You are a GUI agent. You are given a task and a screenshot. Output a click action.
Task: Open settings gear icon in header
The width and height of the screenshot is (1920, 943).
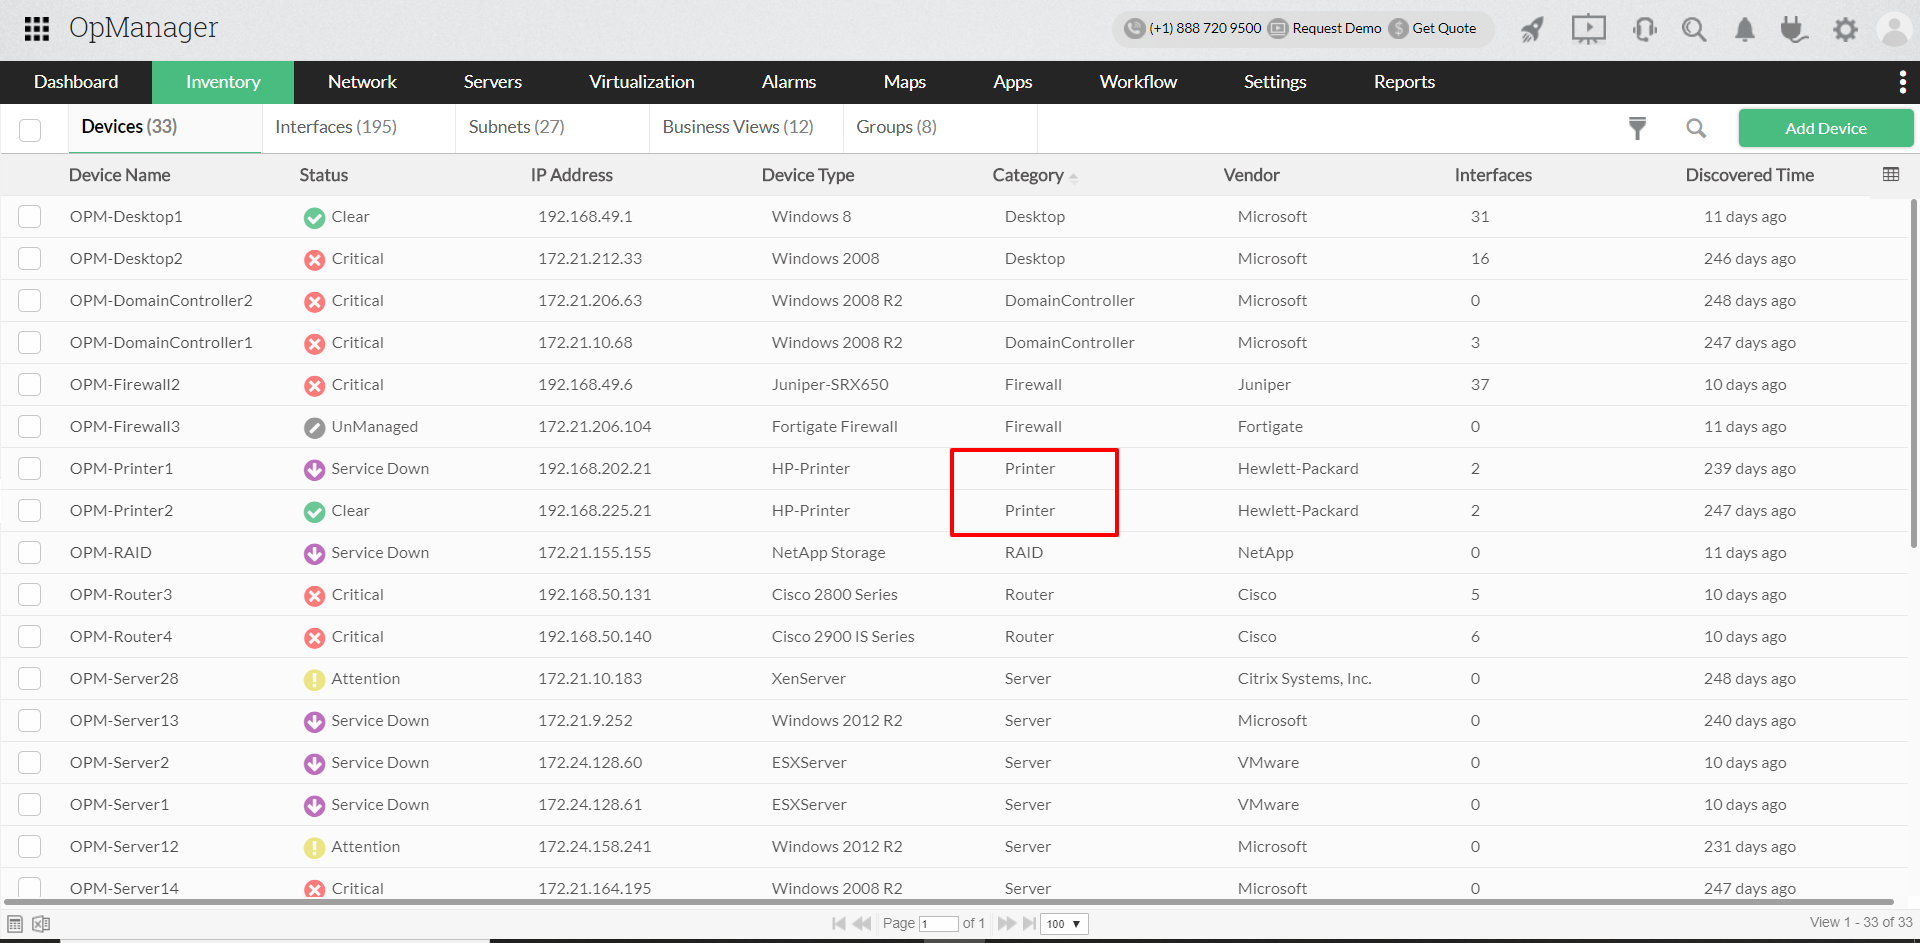pos(1845,29)
